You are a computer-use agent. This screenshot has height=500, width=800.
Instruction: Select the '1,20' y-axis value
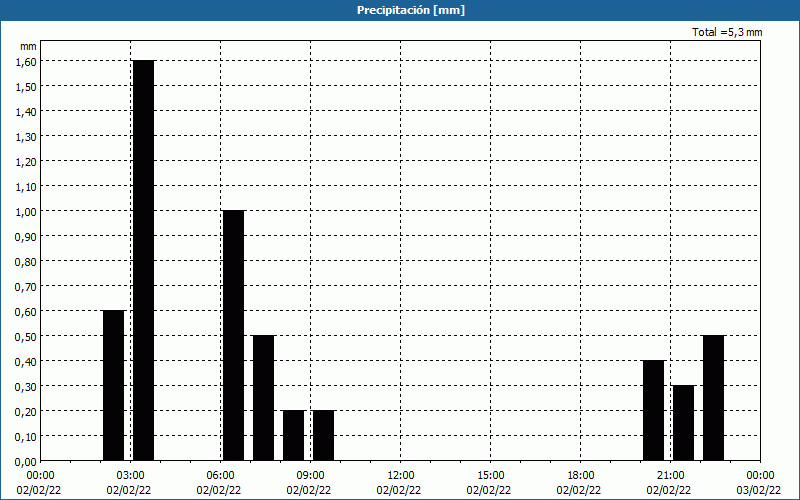tap(26, 161)
